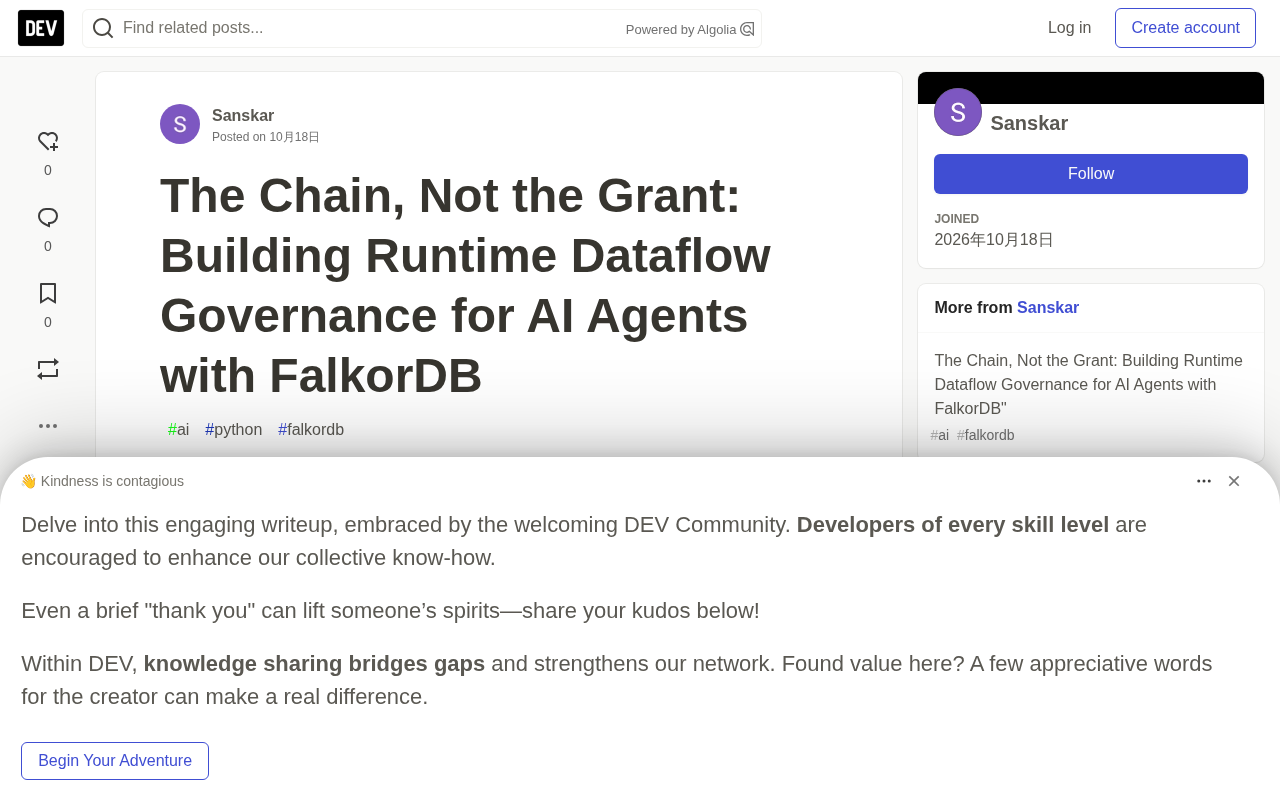Open the more options dots in the left sidebar
This screenshot has height=800, width=1280.
(x=48, y=426)
